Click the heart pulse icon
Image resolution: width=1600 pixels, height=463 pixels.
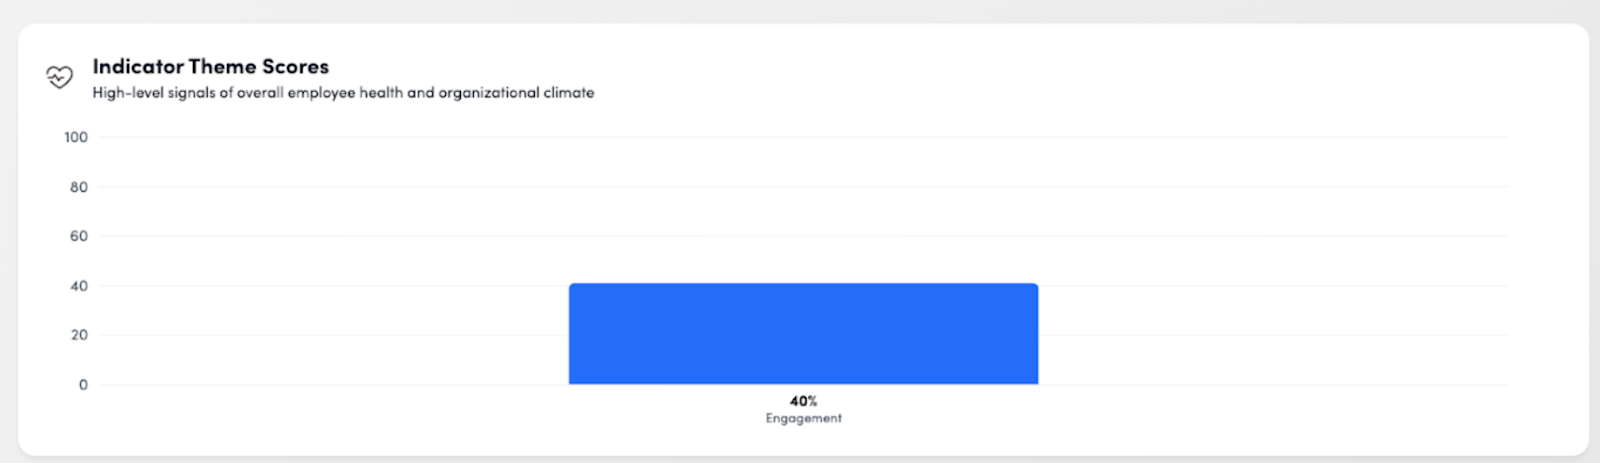(60, 77)
